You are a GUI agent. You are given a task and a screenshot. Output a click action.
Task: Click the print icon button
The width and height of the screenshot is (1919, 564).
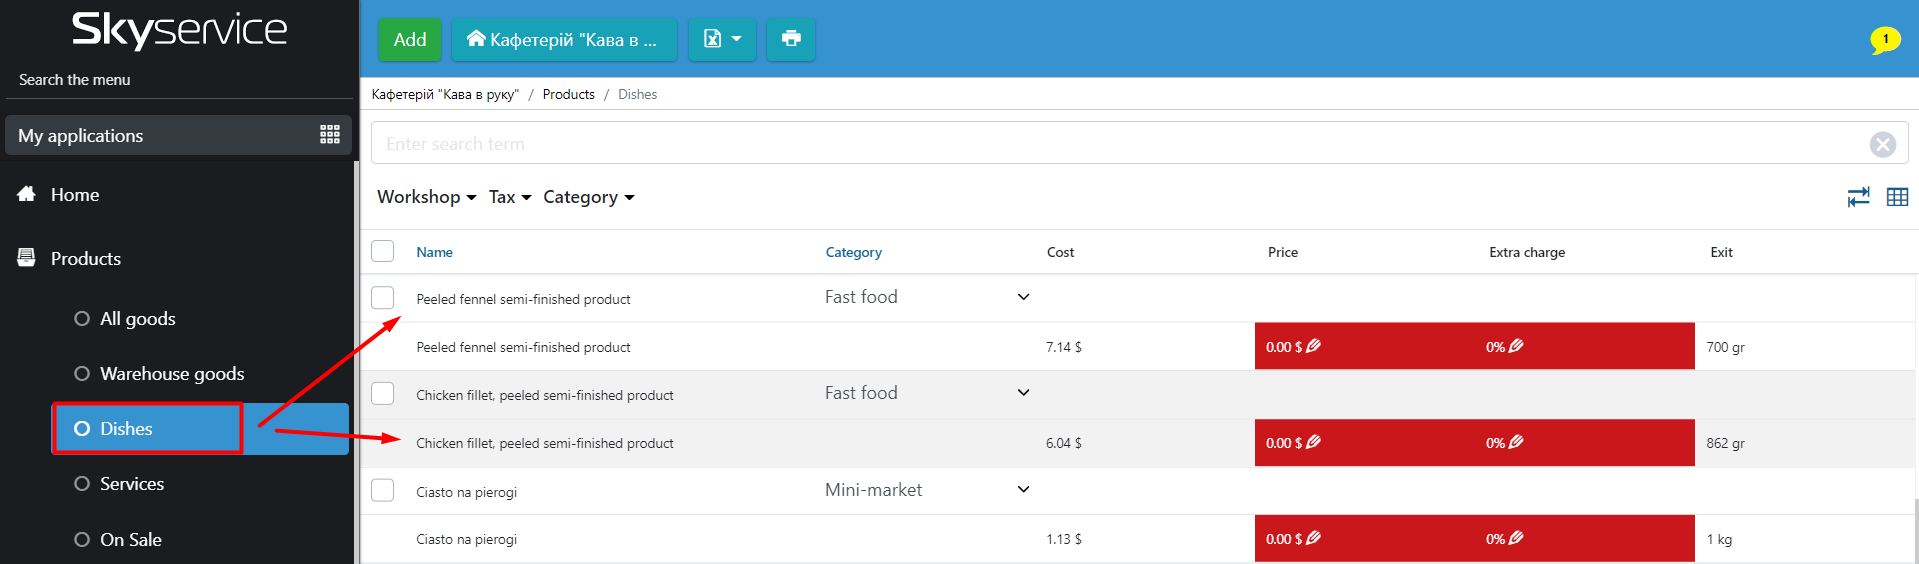pyautogui.click(x=790, y=39)
